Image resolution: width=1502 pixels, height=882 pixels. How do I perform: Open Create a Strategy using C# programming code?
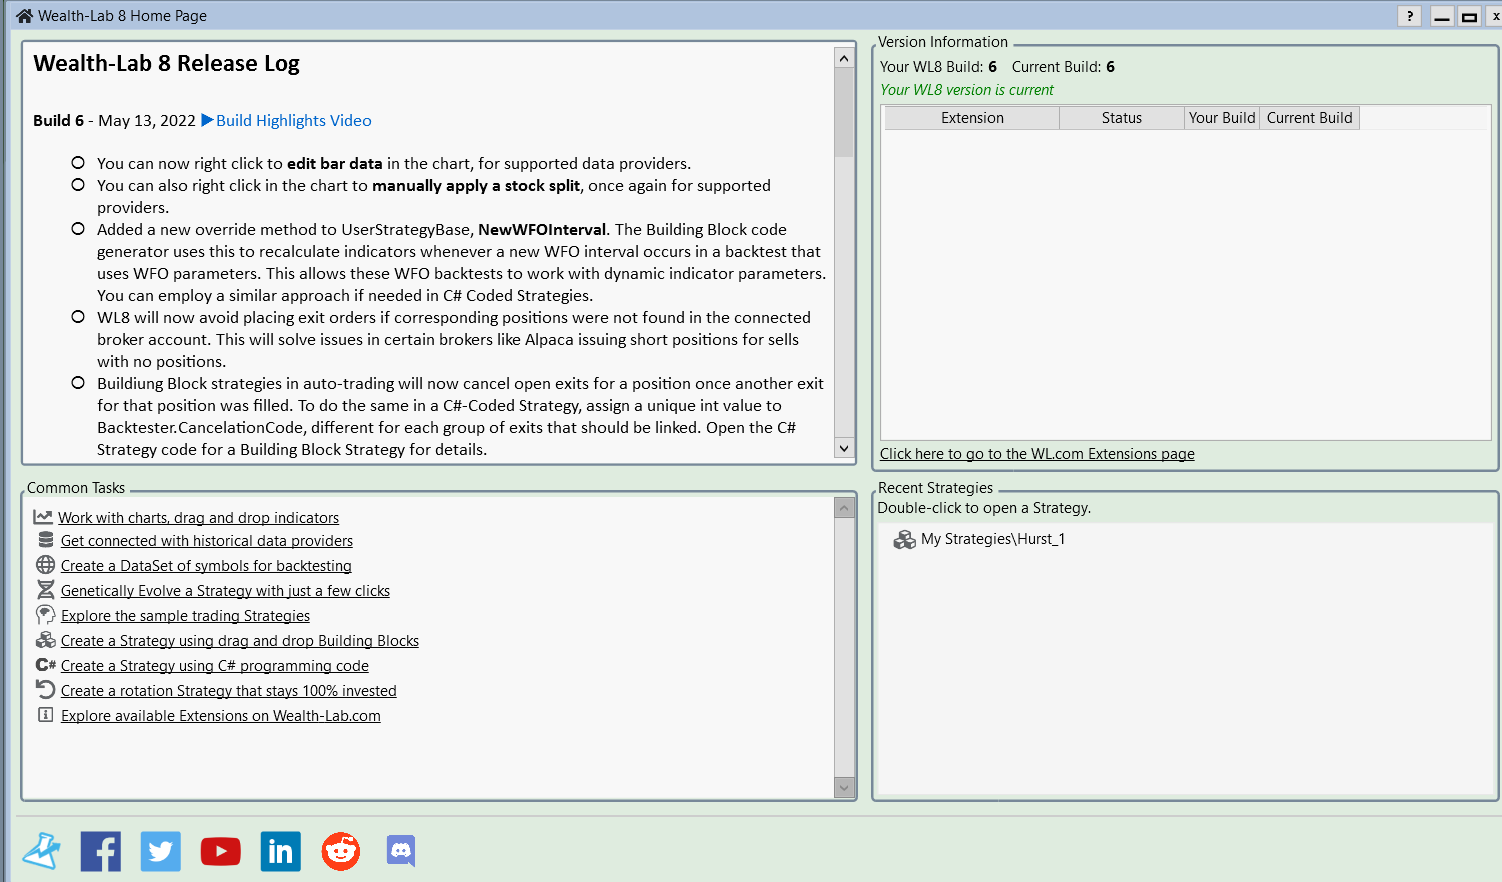coord(215,666)
